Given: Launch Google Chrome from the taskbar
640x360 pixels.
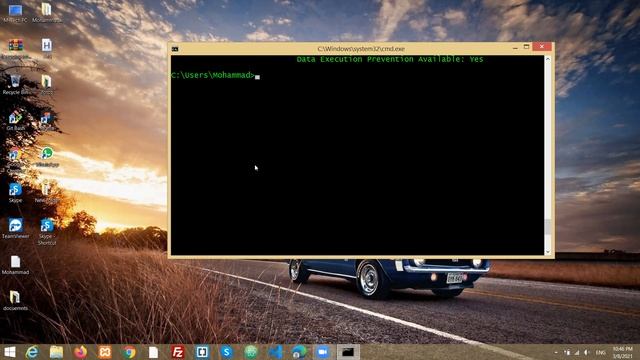Looking at the screenshot, I should [129, 352].
